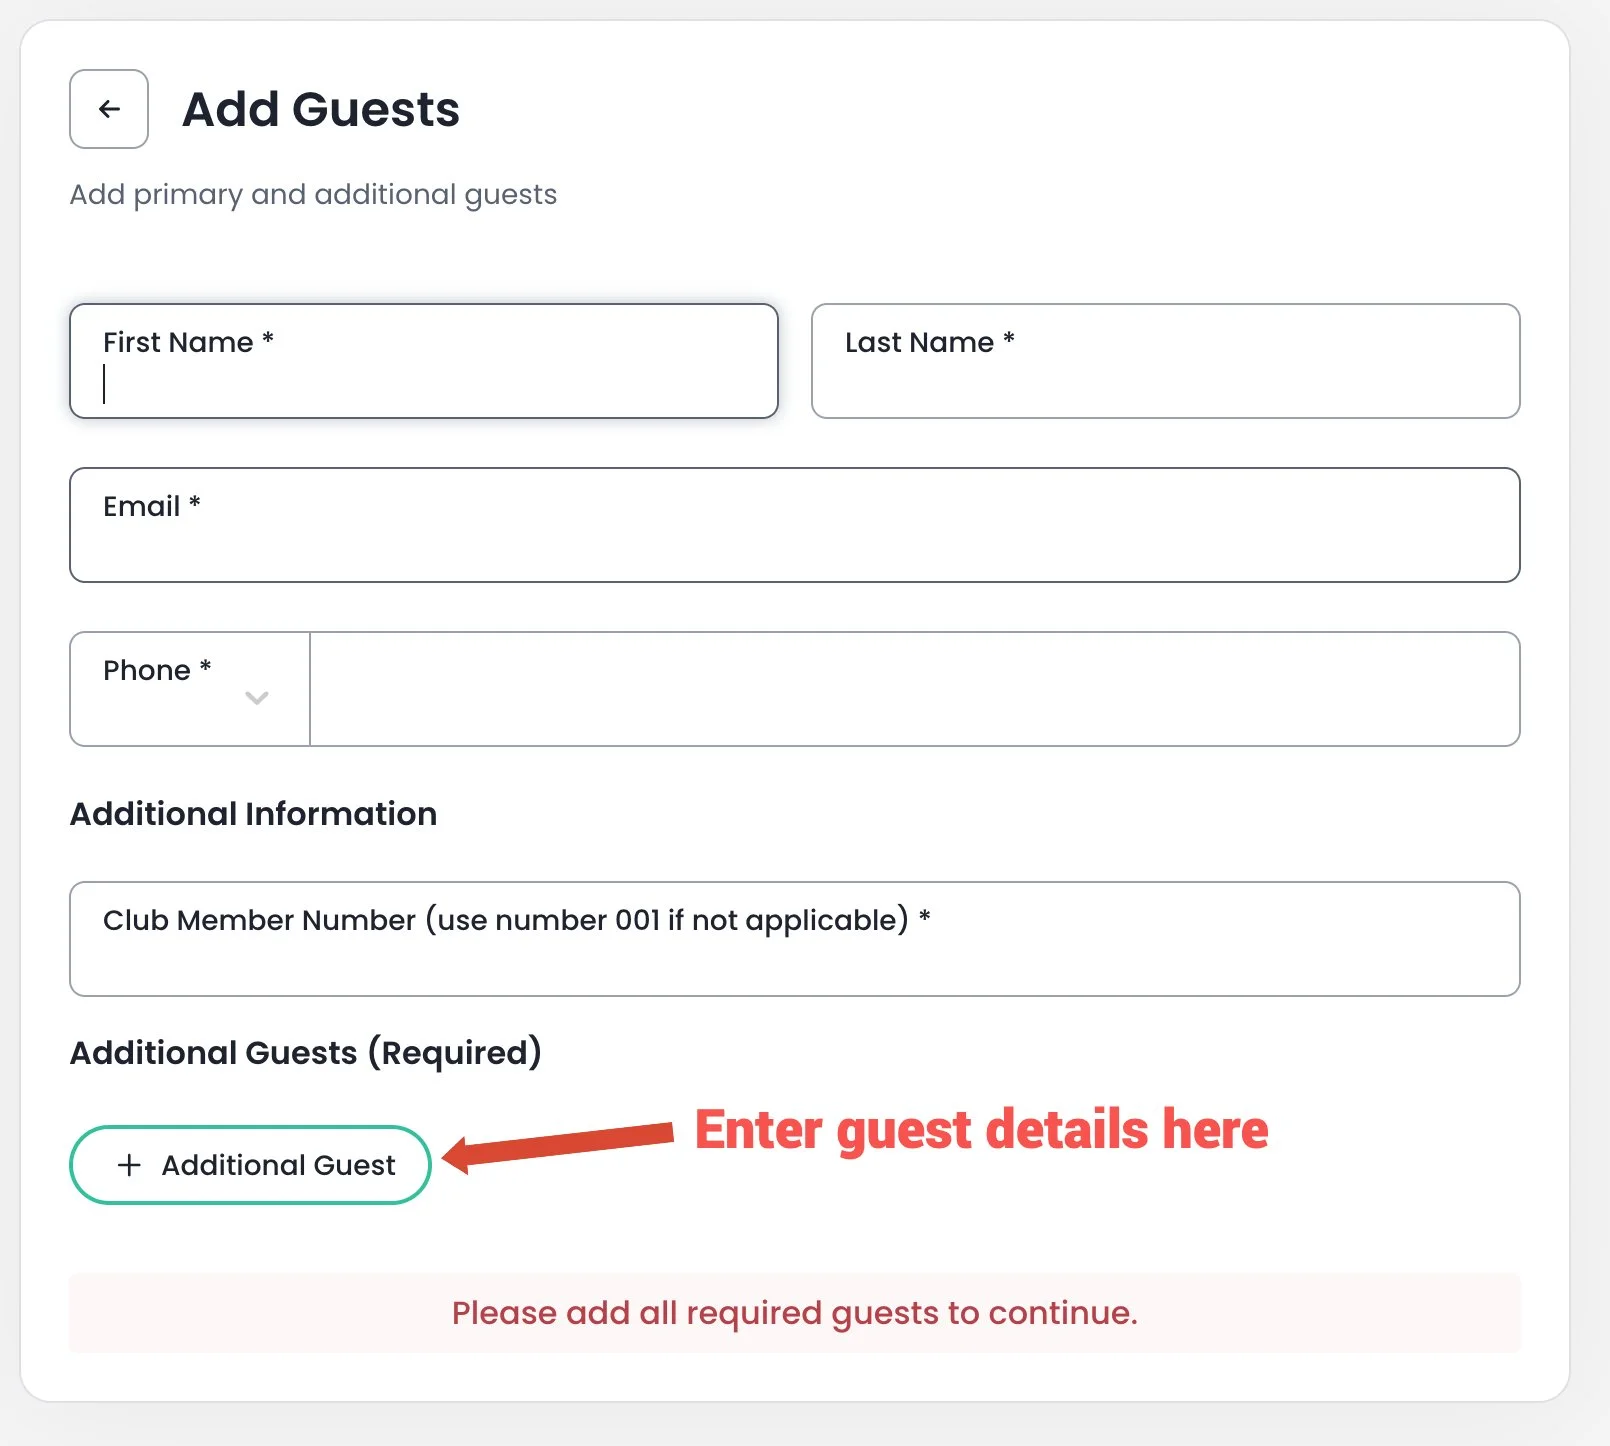Focus the phone number entry area
The image size is (1610, 1446).
(x=915, y=689)
